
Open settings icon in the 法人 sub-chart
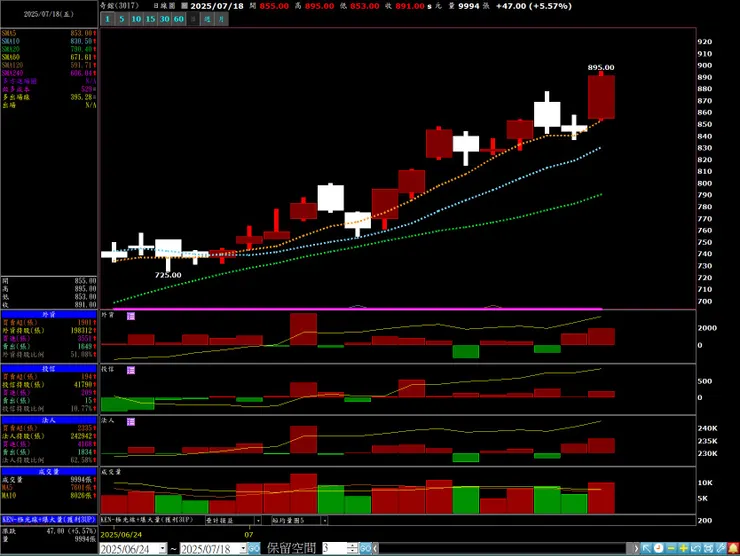coord(131,421)
